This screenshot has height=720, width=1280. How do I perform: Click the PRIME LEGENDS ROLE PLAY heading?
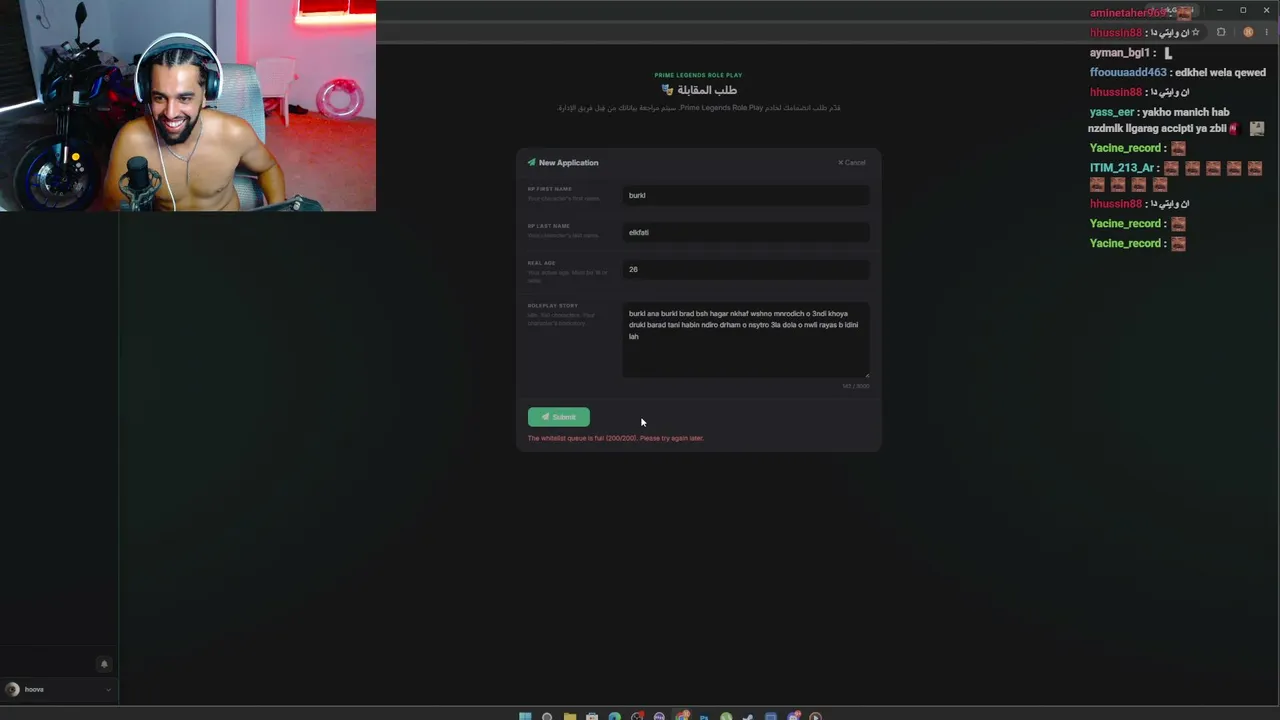[698, 75]
